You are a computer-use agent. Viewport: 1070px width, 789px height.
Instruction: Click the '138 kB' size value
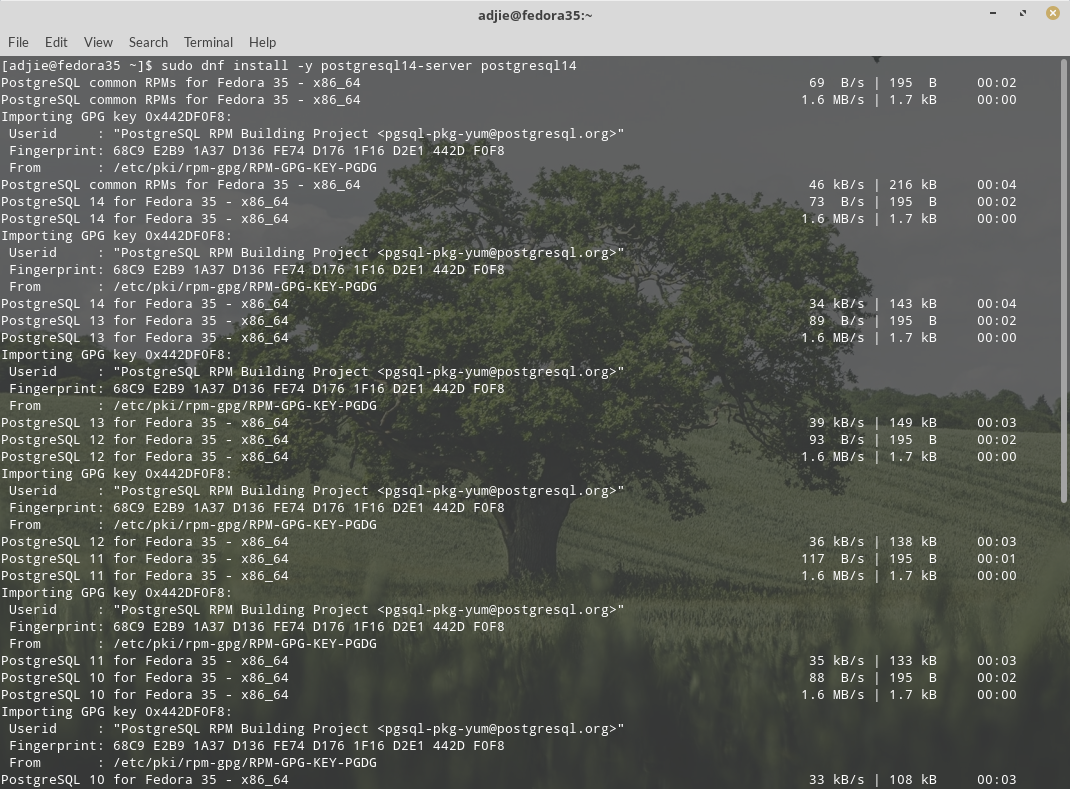(913, 542)
